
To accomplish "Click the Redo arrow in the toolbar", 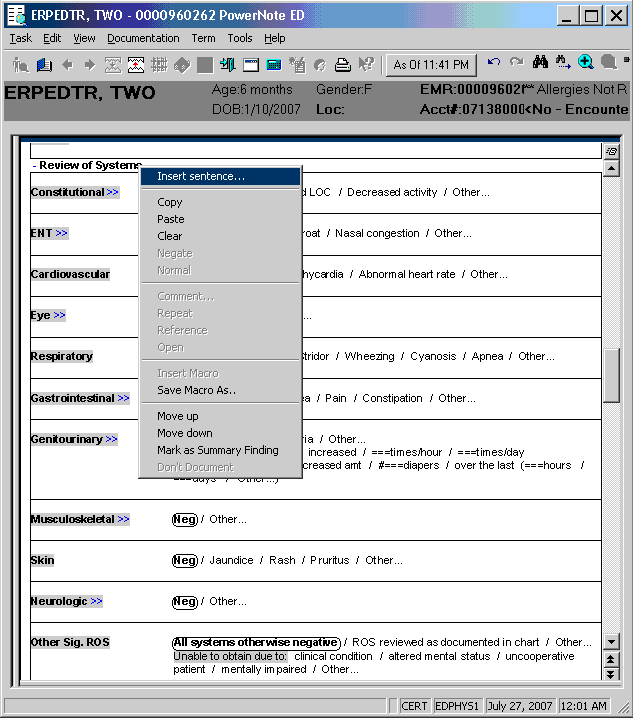I will coord(516,64).
